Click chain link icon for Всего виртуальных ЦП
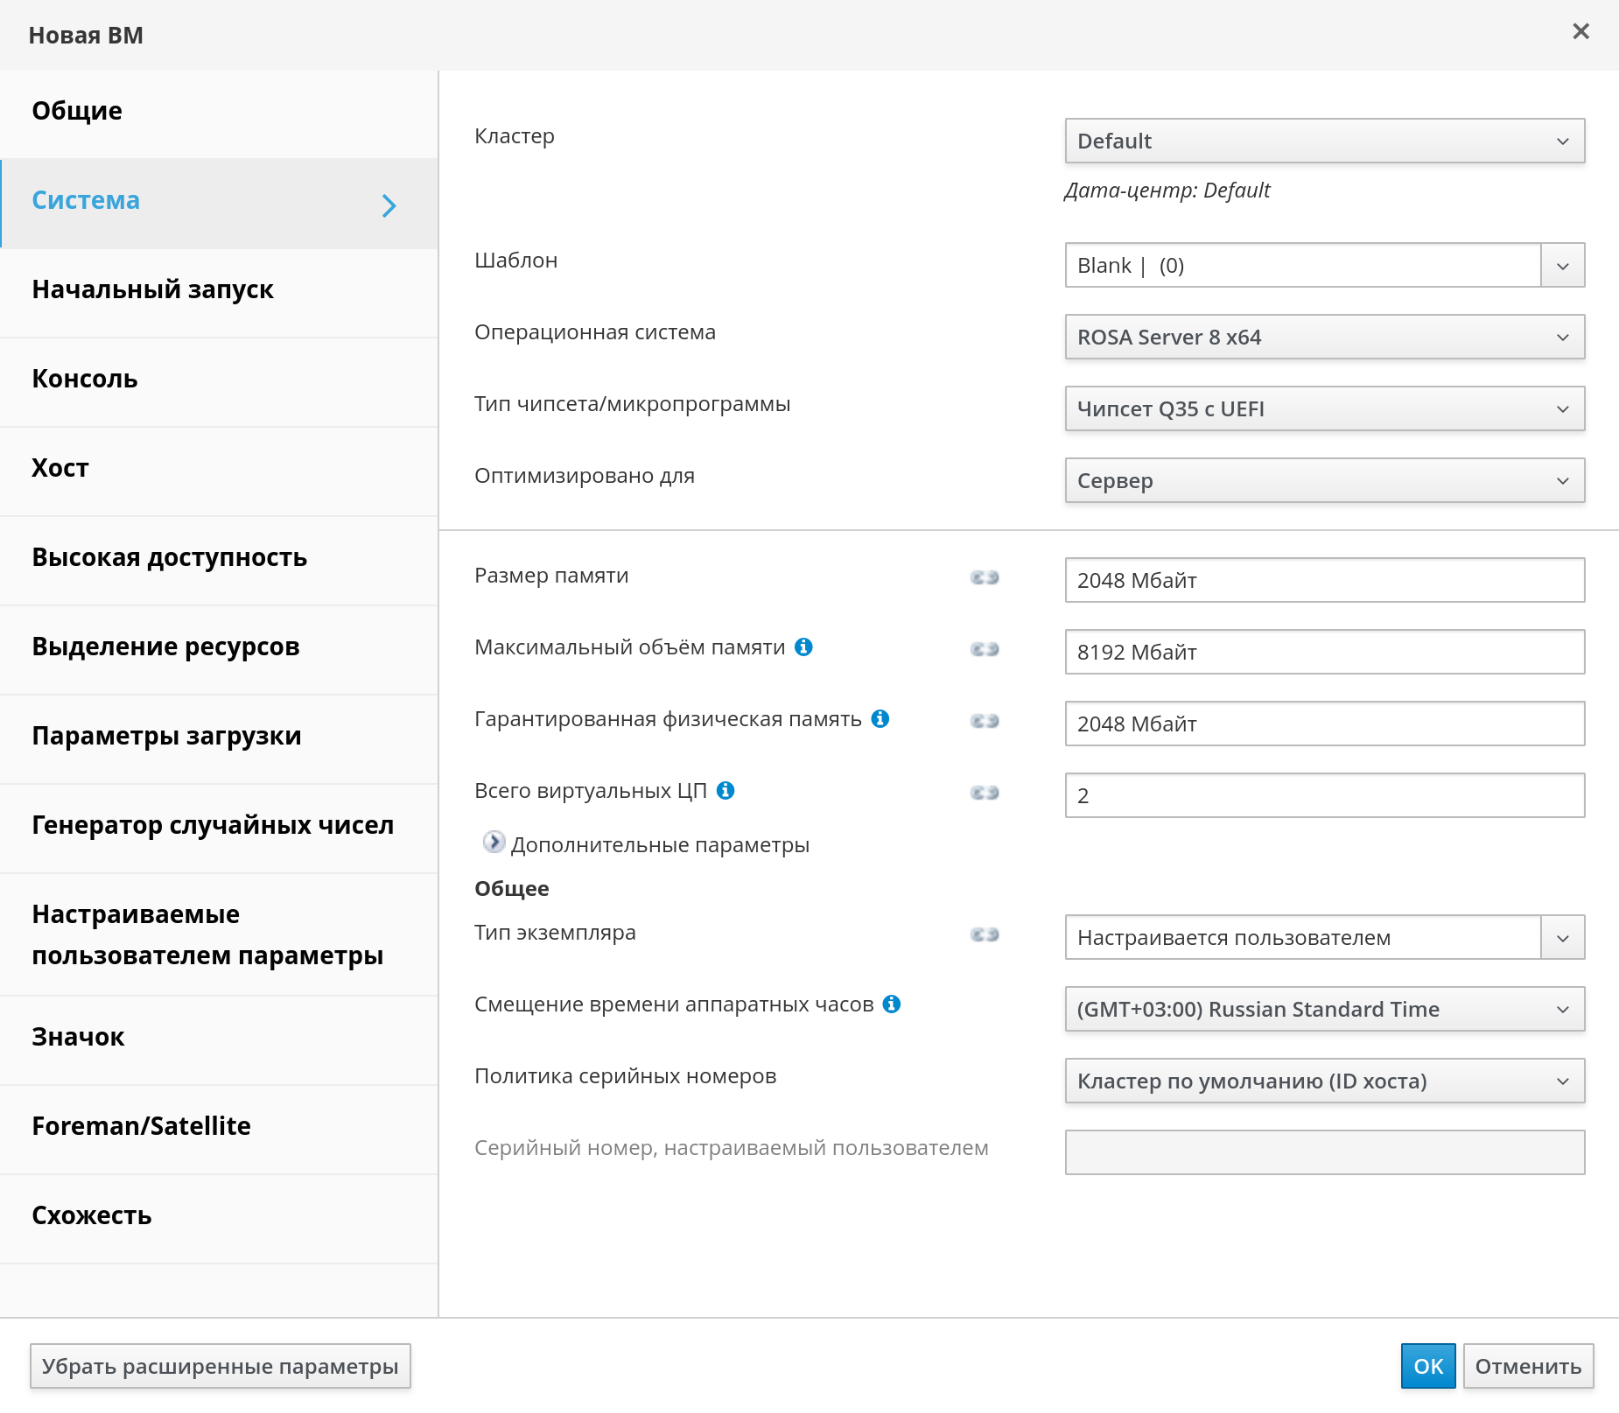This screenshot has height=1413, width=1619. [984, 792]
